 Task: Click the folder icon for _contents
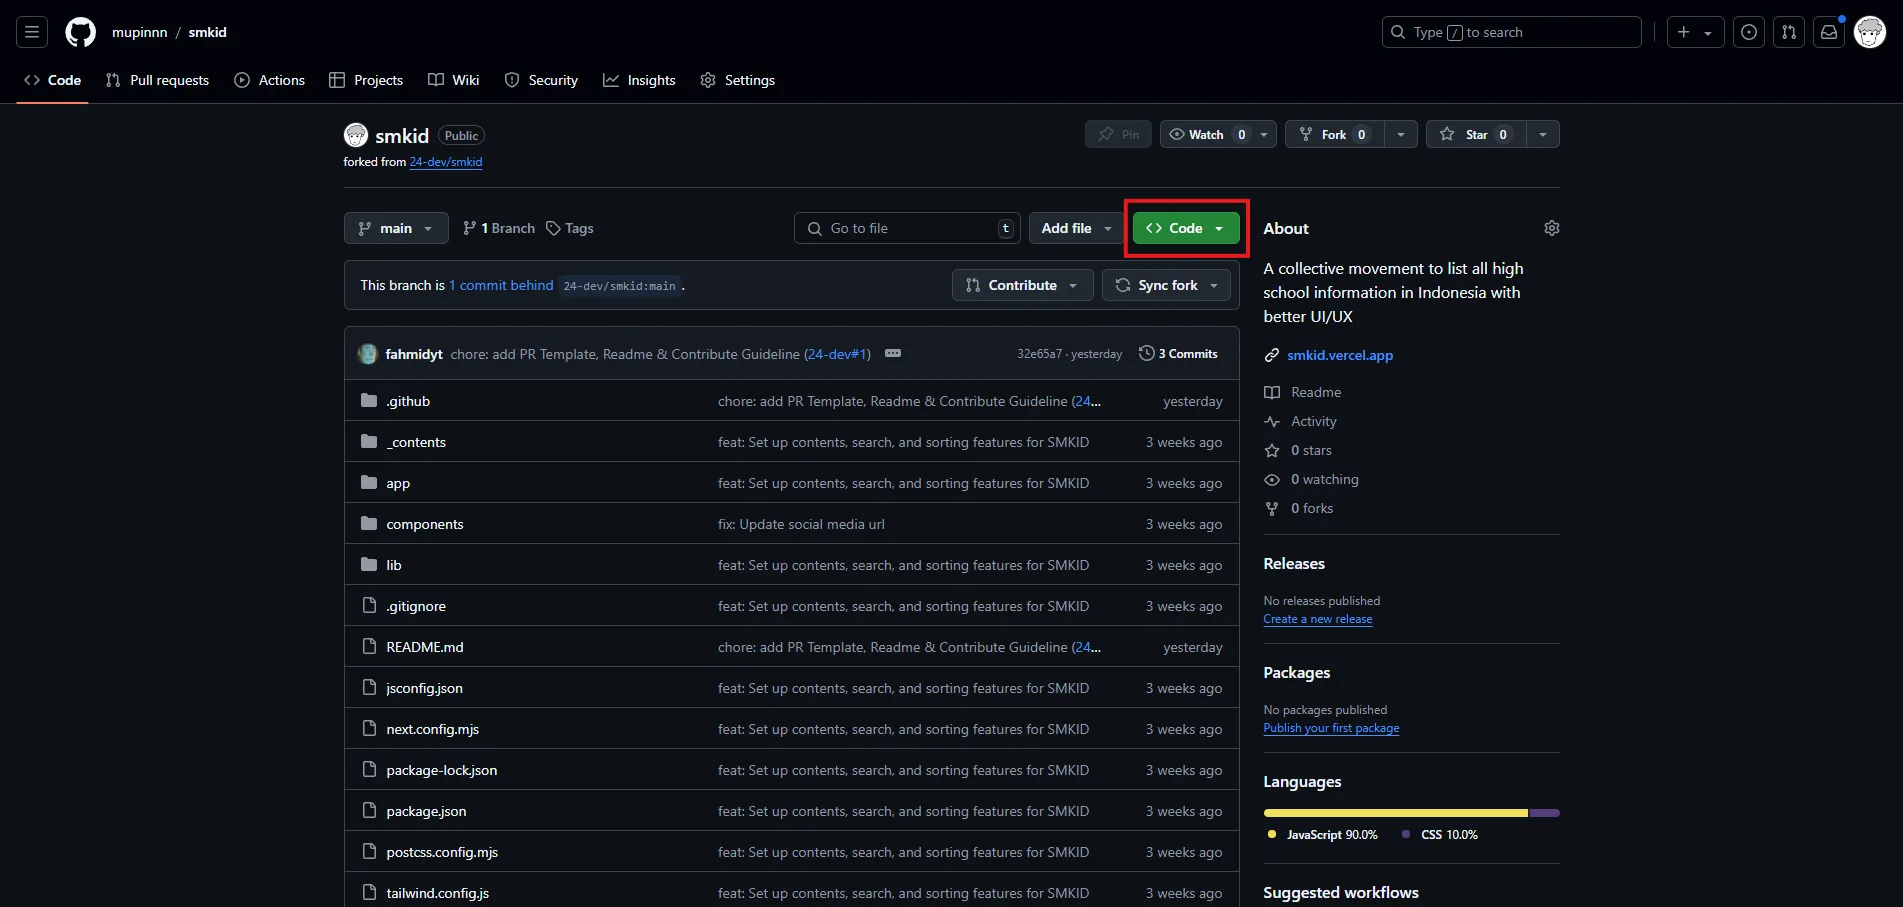coord(369,441)
